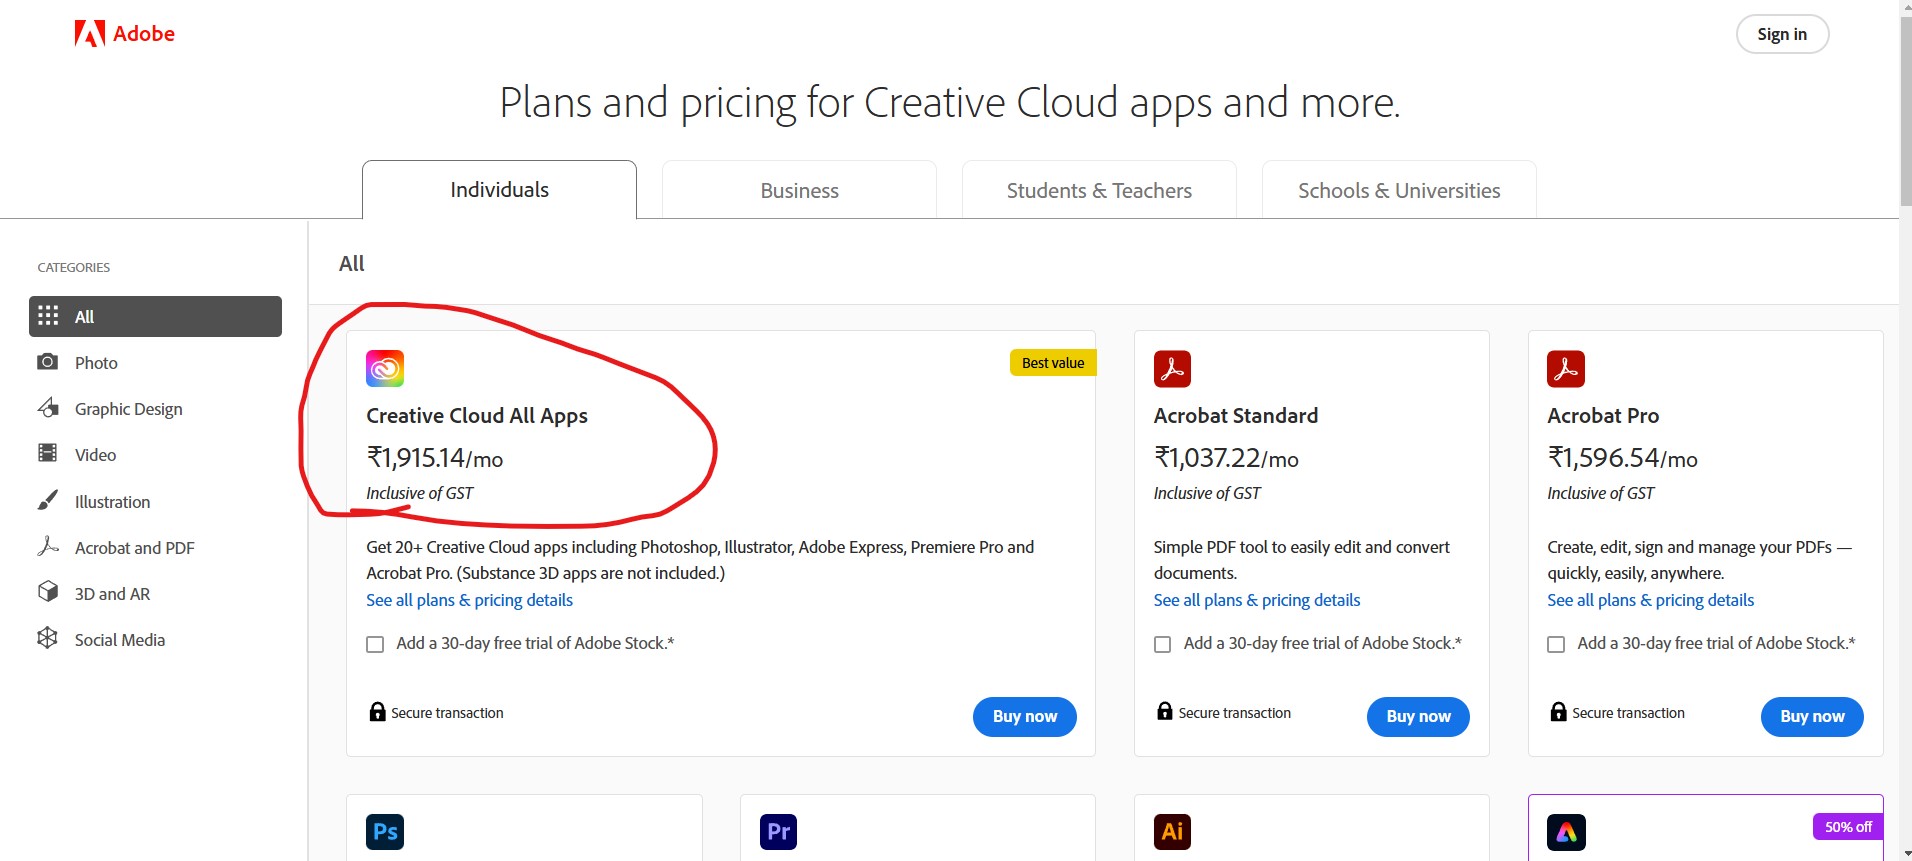Click the ₹1,037.22/mo price
The width and height of the screenshot is (1912, 861).
pyautogui.click(x=1226, y=458)
